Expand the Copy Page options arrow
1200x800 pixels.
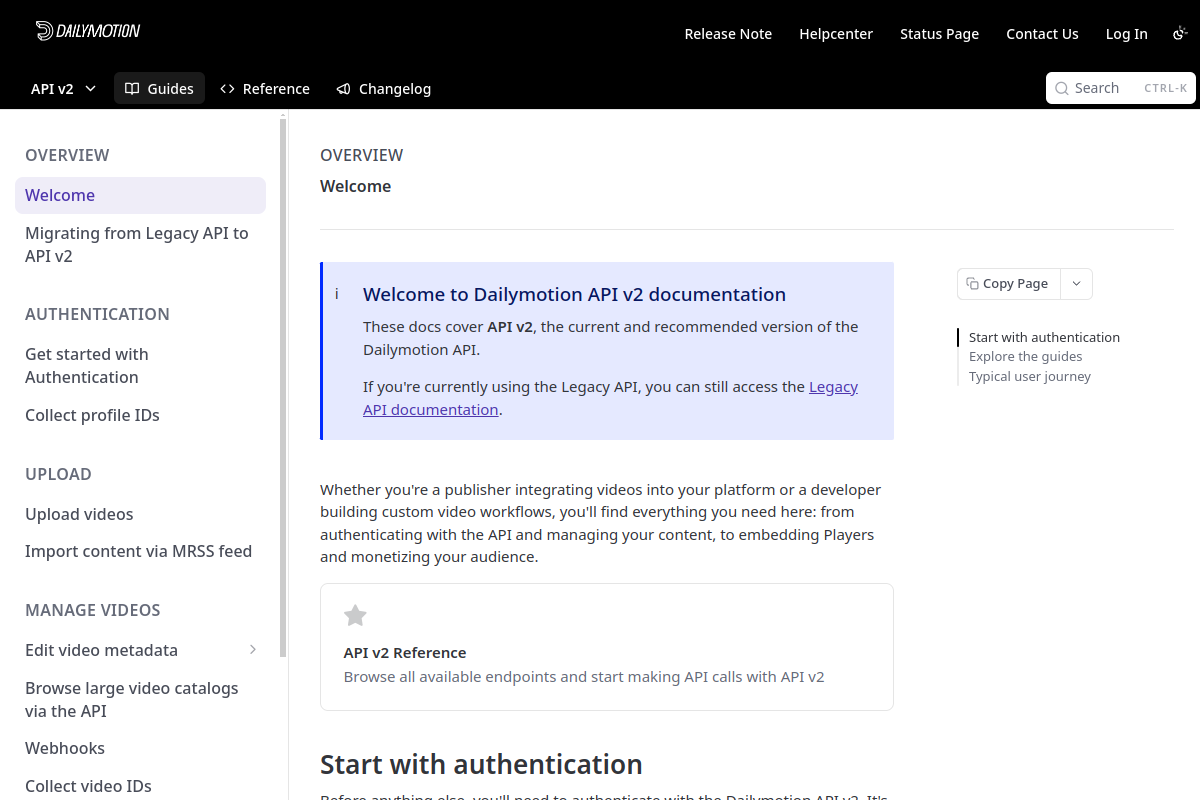coord(1076,284)
